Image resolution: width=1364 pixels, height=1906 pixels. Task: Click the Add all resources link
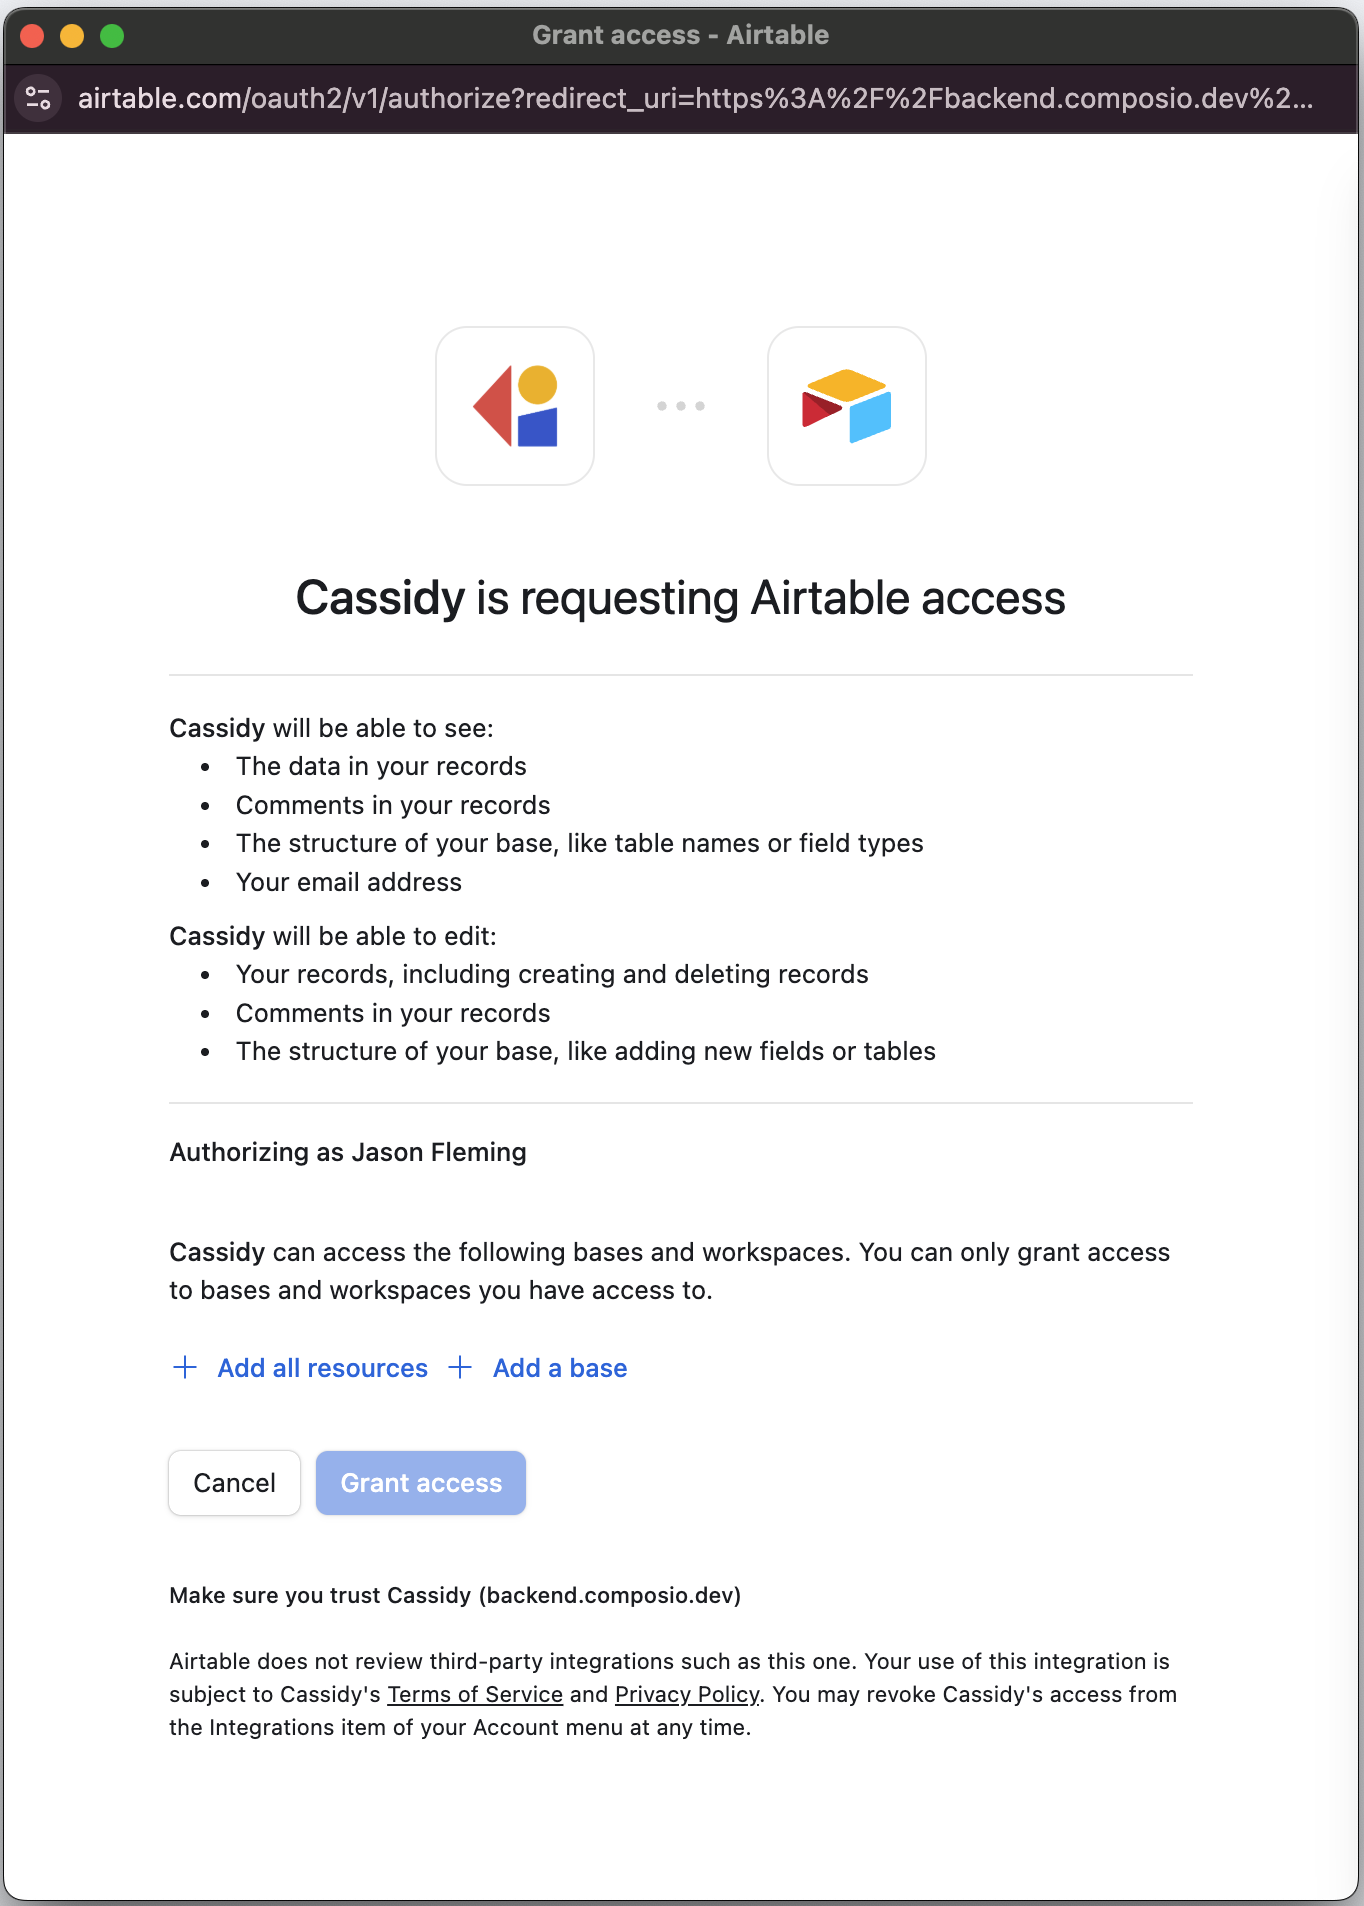[x=322, y=1367]
